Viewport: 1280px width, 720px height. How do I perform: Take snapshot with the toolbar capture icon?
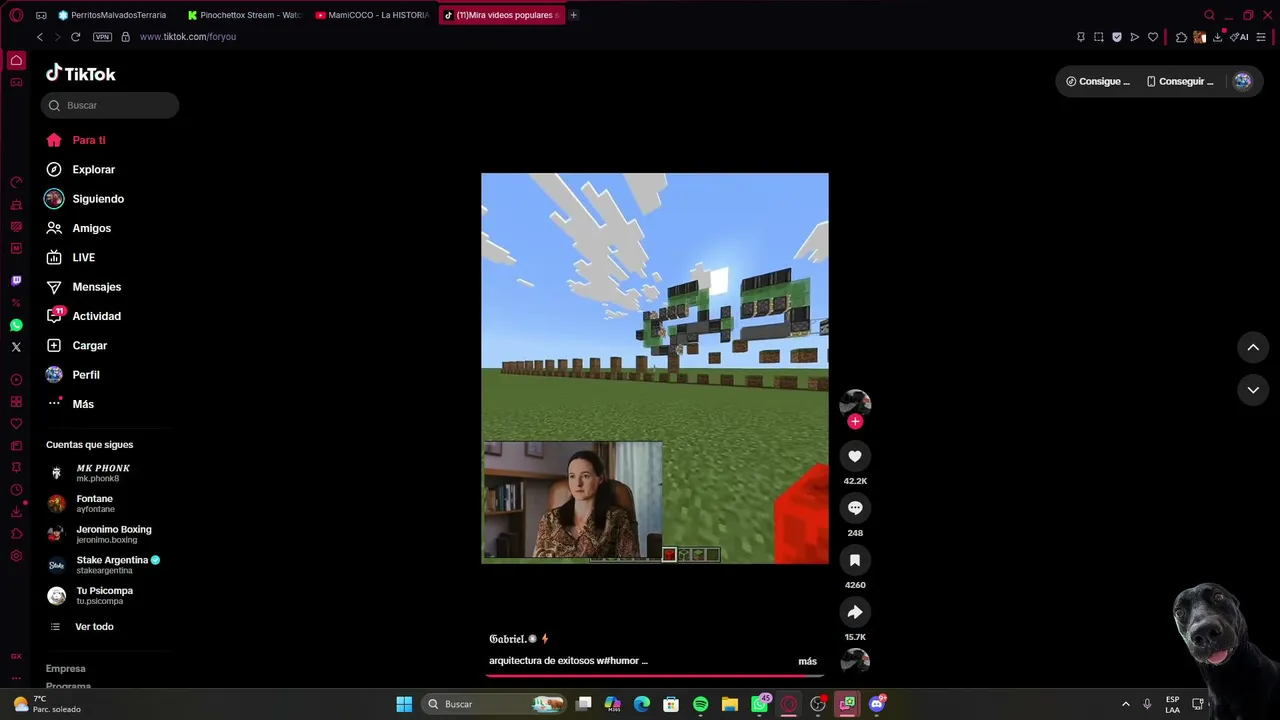(1099, 37)
